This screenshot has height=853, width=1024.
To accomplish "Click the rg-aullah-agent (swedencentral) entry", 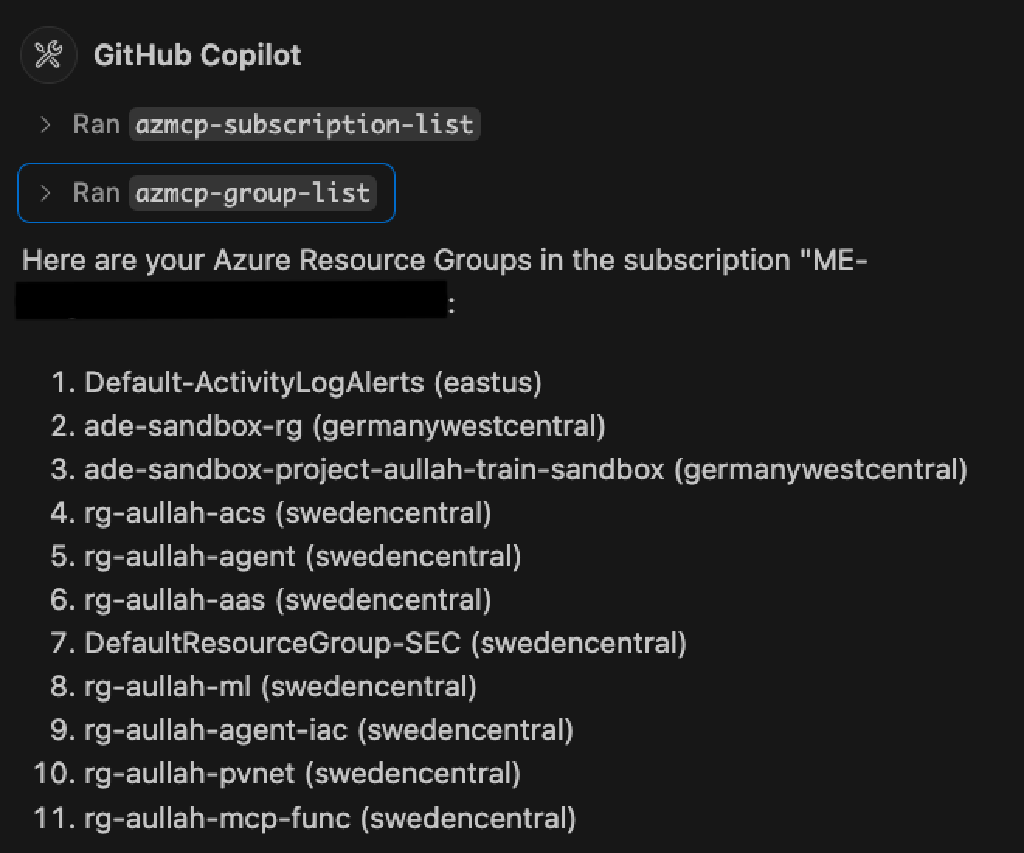I will 302,556.
